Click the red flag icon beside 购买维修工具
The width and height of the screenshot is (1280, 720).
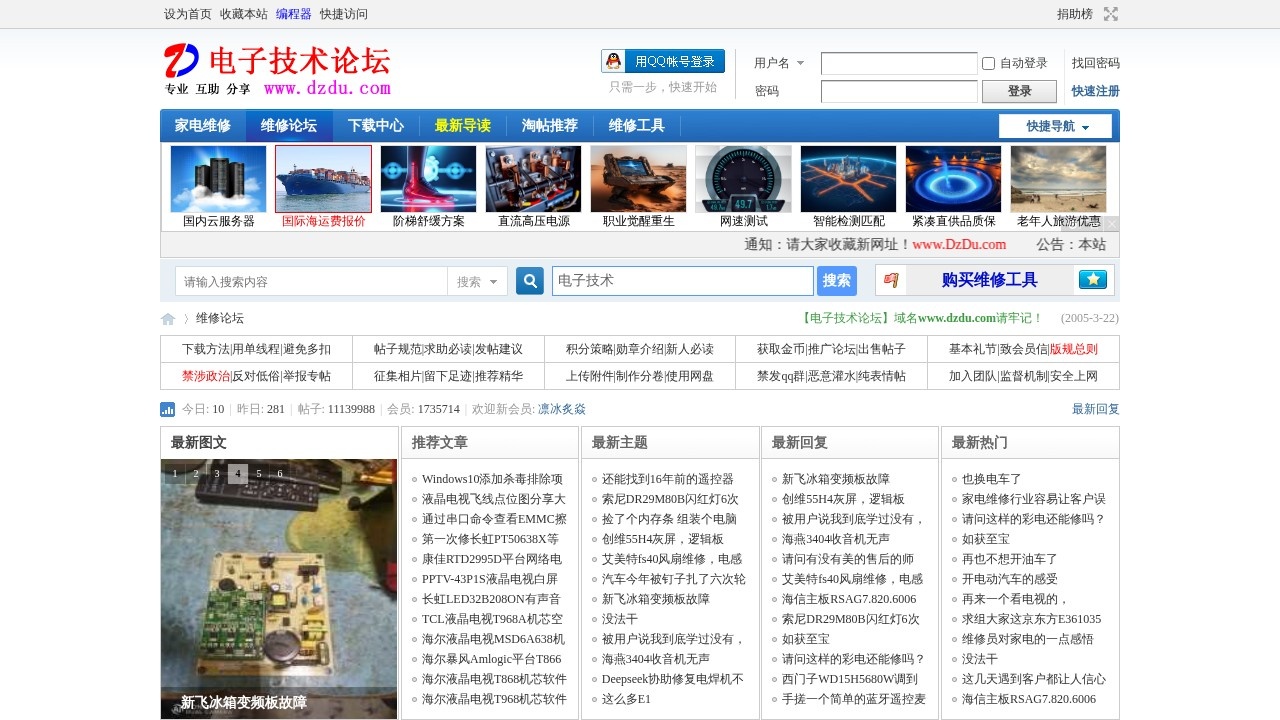point(892,280)
